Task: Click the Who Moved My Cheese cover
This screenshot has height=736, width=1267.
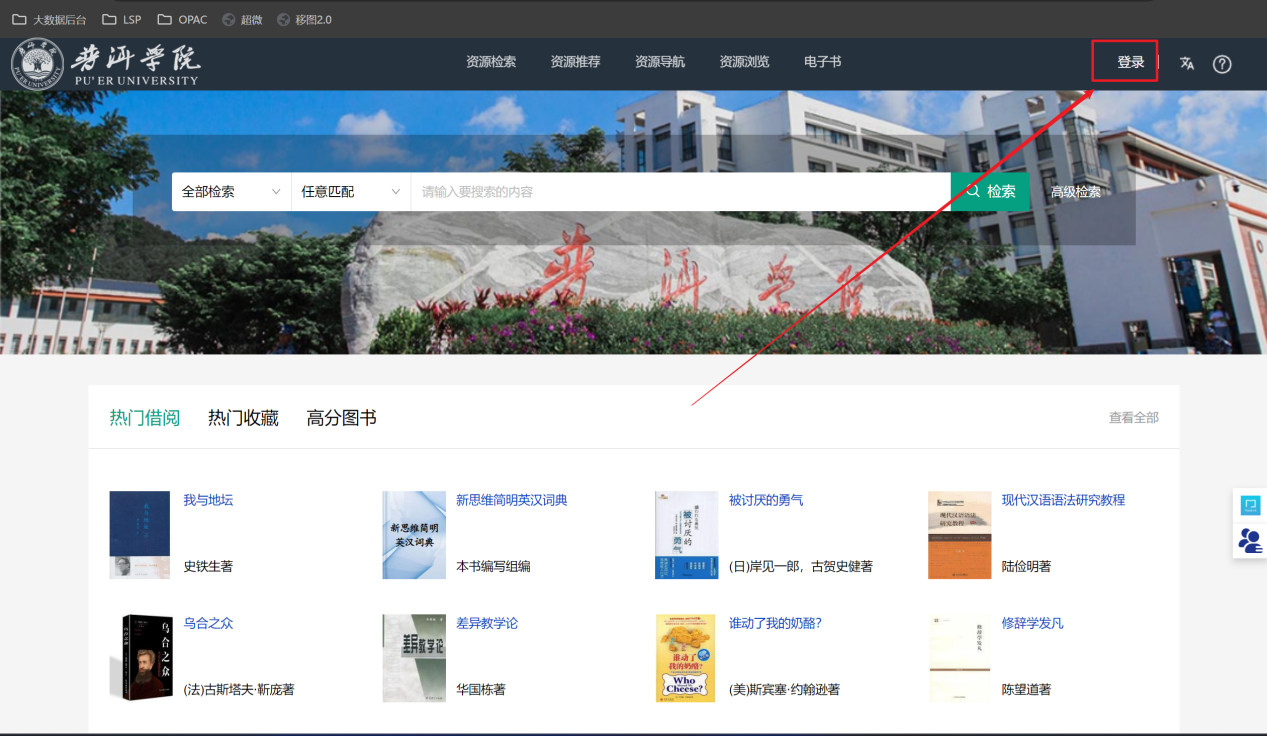Action: 686,658
